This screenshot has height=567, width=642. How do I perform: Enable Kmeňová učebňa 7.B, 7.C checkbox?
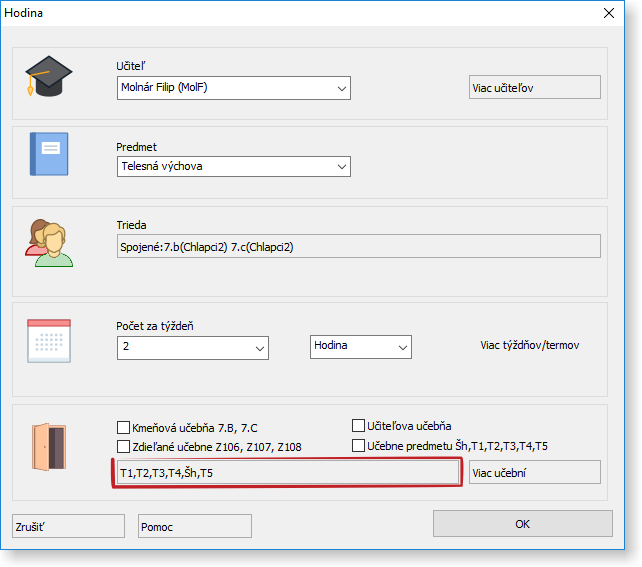pyautogui.click(x=124, y=426)
